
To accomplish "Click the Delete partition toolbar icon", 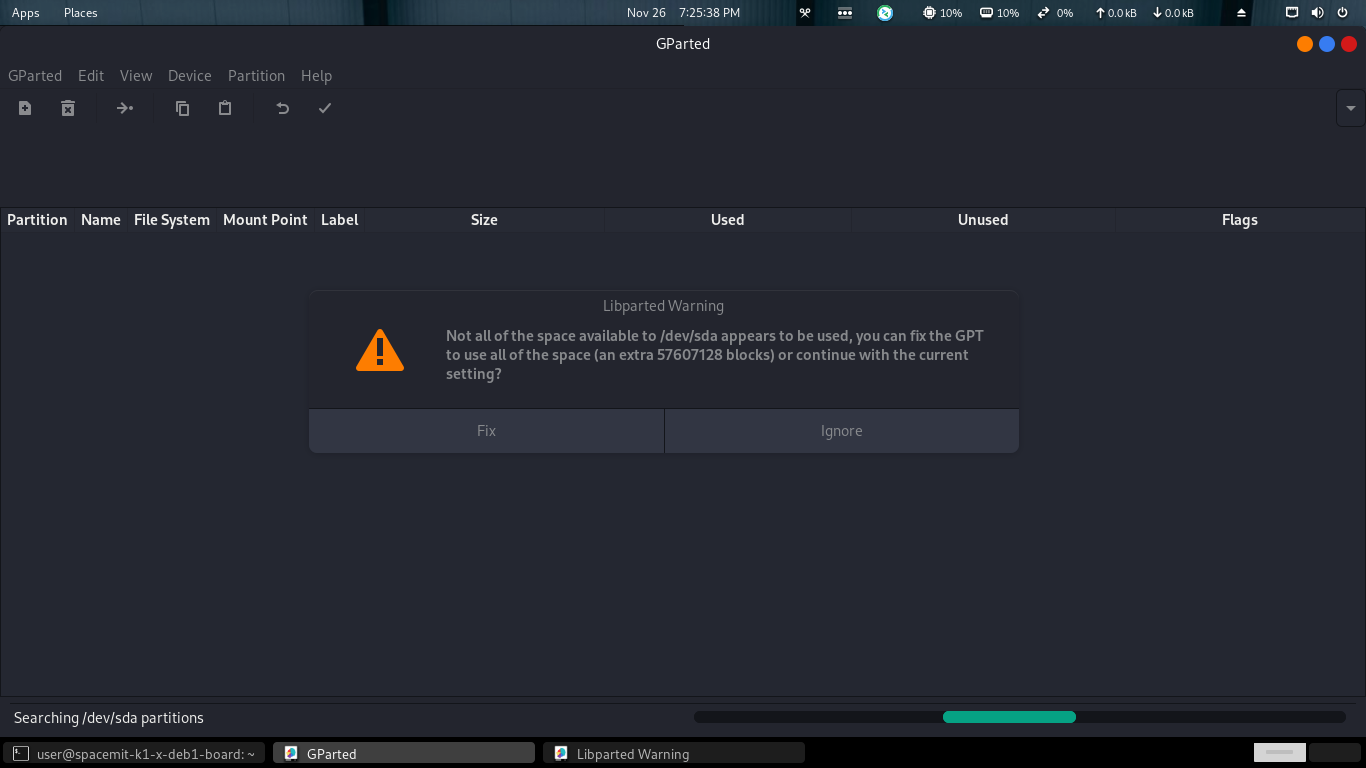I will 68,108.
